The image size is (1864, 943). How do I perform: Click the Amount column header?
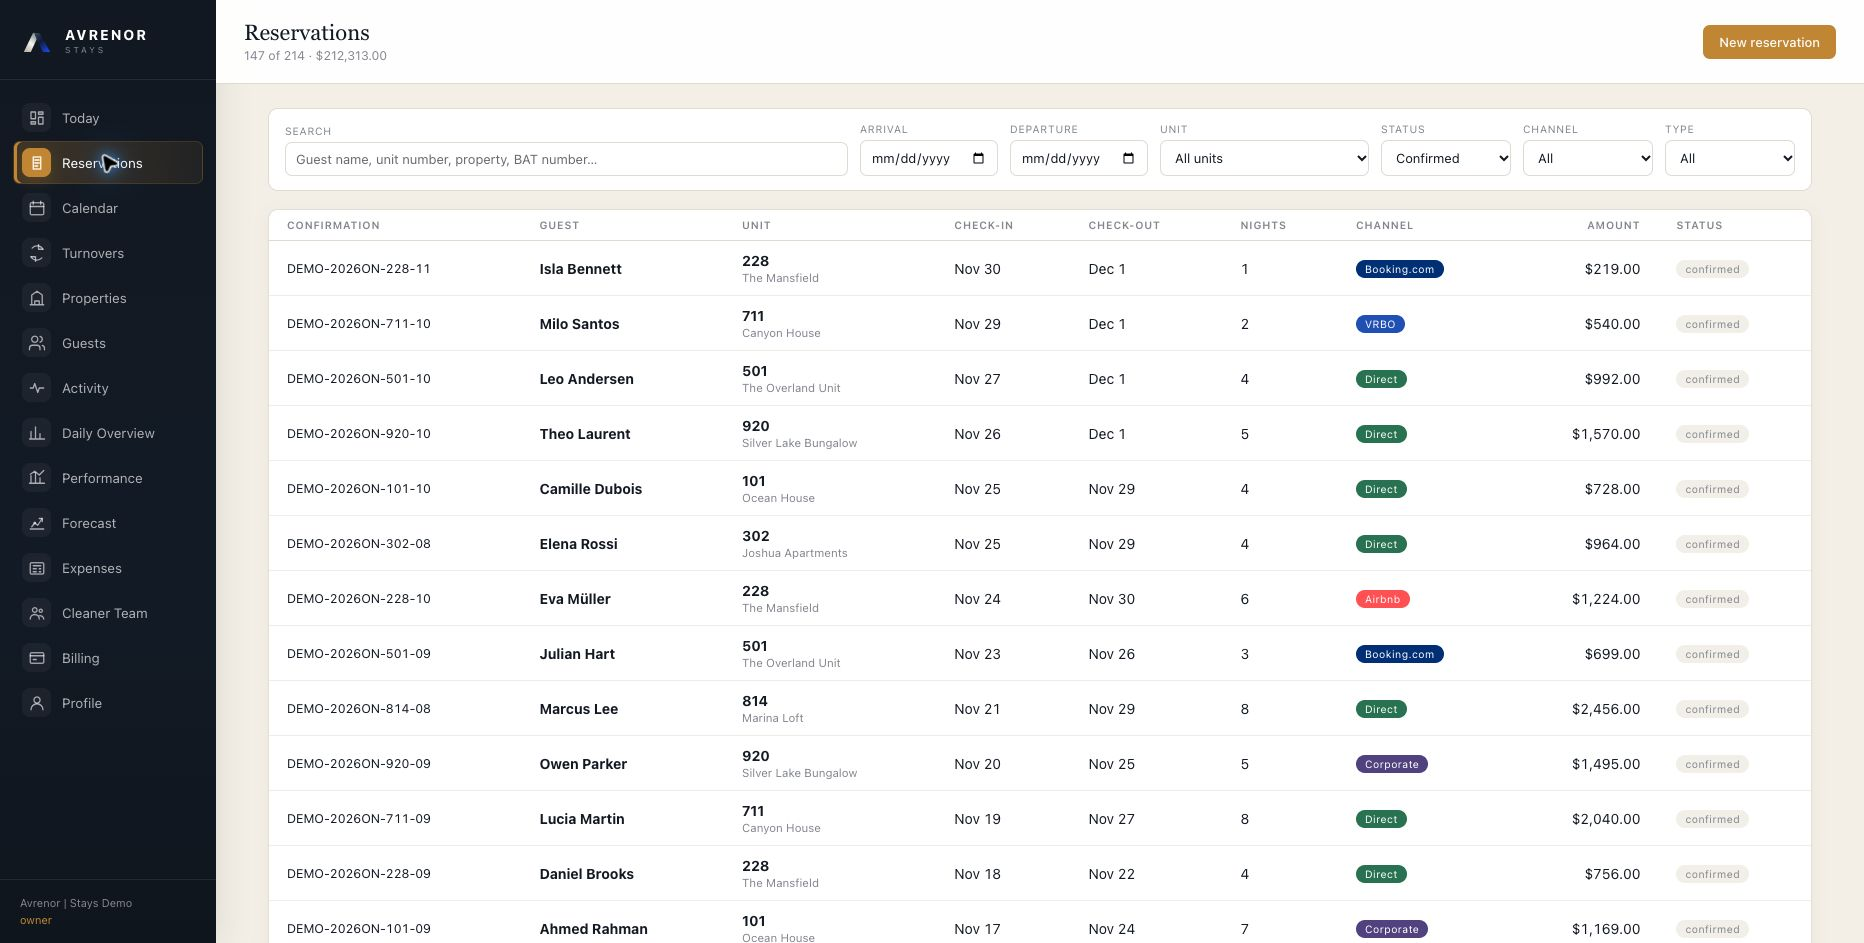coord(1613,226)
